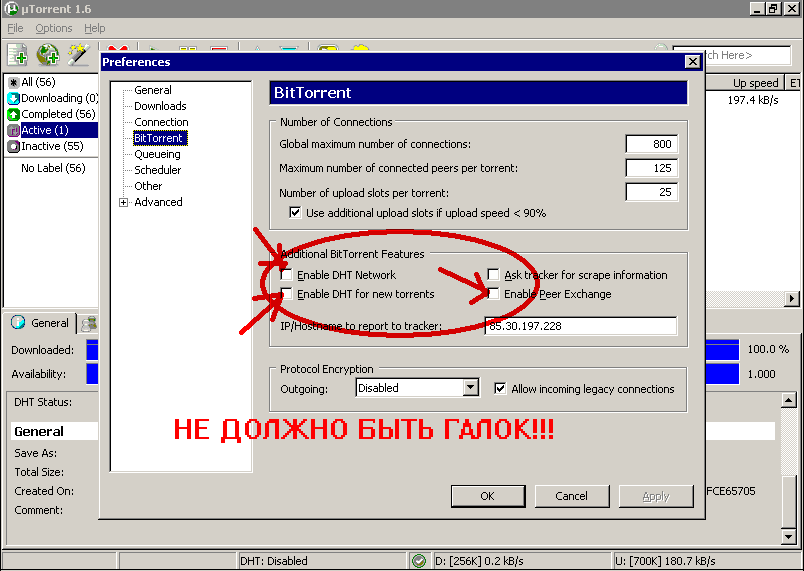Click the Create New Torrent wand icon
This screenshot has height=571, width=804.
pyautogui.click(x=78, y=55)
